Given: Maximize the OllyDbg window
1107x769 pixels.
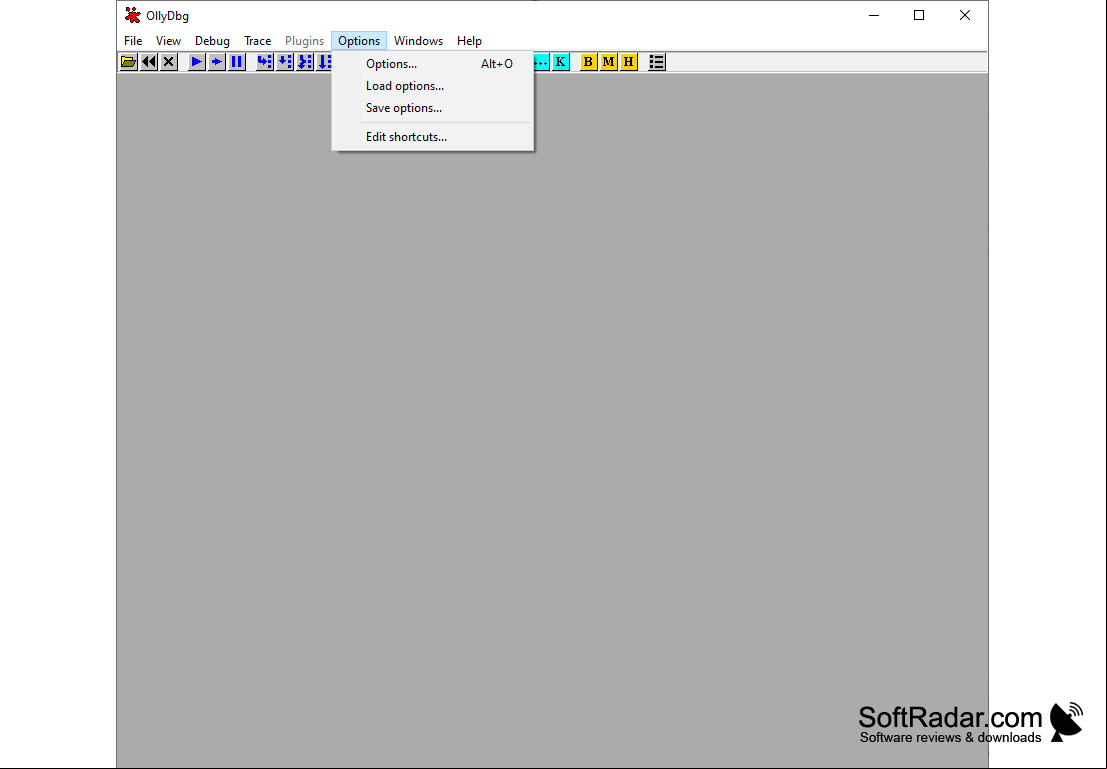Looking at the screenshot, I should pos(919,16).
